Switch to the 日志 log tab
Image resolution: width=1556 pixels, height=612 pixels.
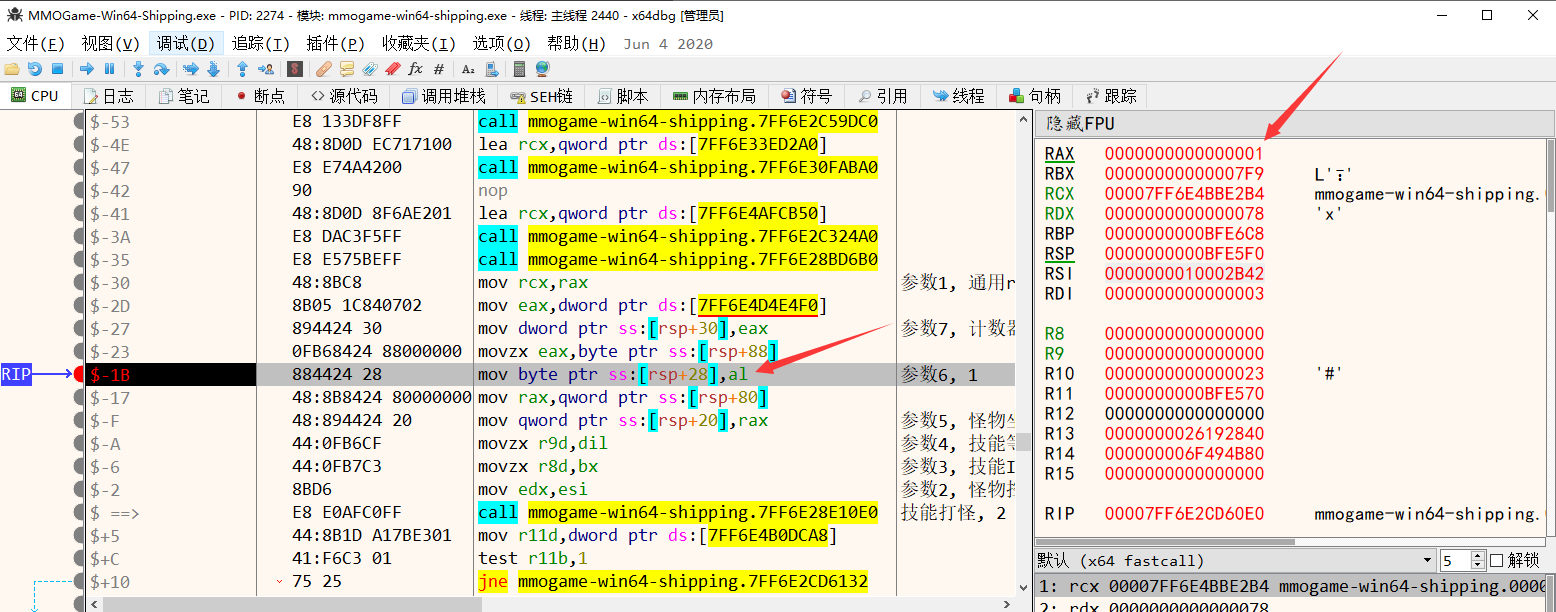(109, 96)
